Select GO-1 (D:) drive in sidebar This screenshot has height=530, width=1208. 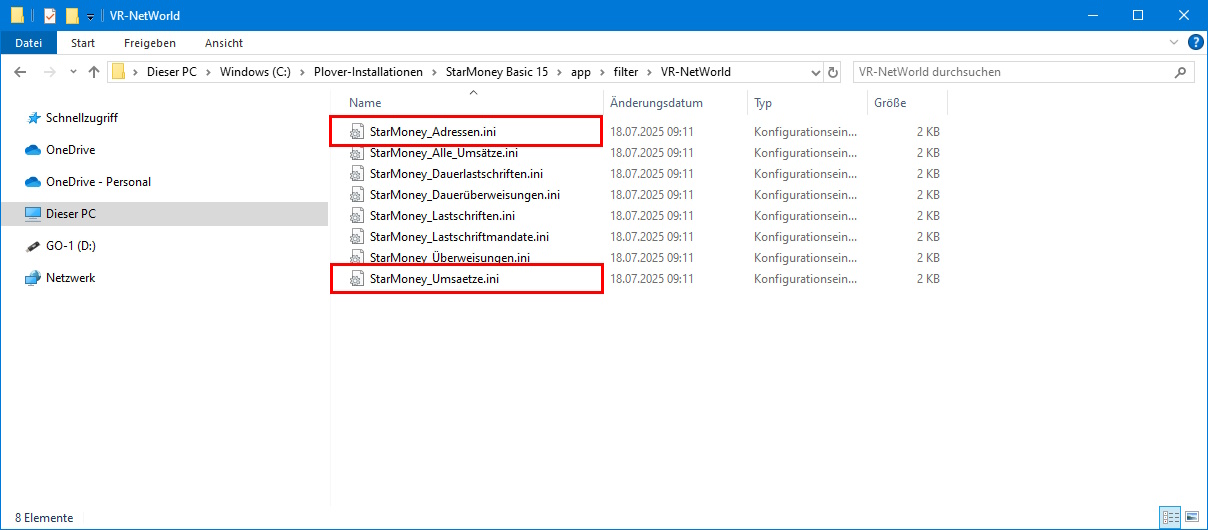point(71,245)
